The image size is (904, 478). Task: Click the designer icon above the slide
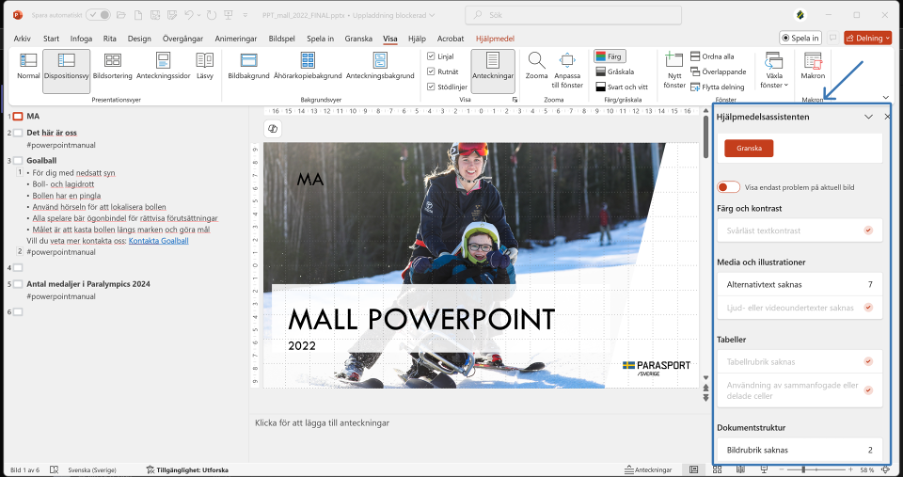(273, 129)
